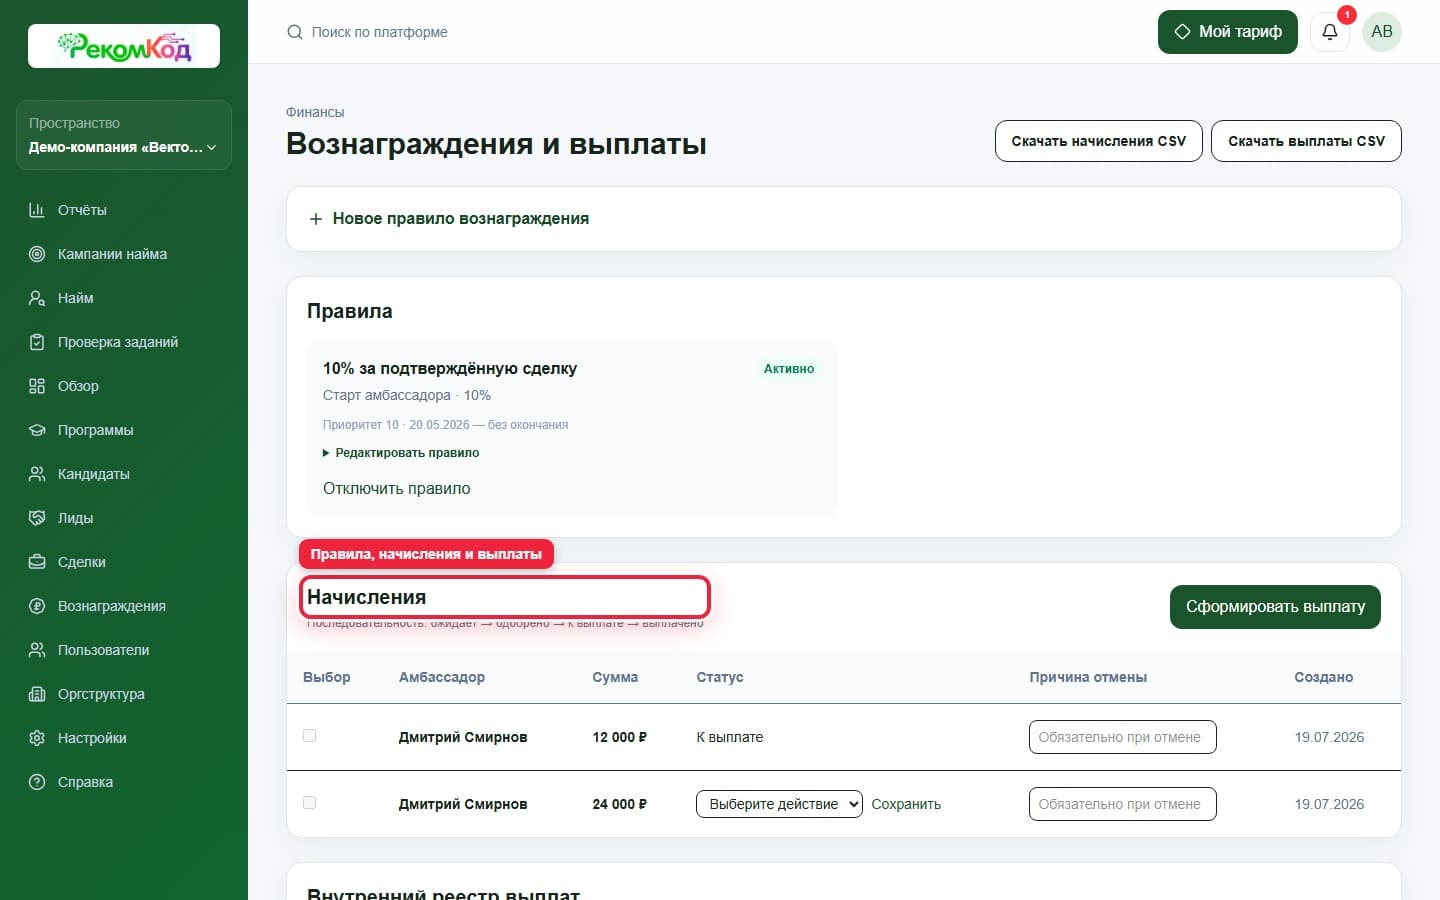Click the 24 000 ₽ amount cell

pos(620,804)
